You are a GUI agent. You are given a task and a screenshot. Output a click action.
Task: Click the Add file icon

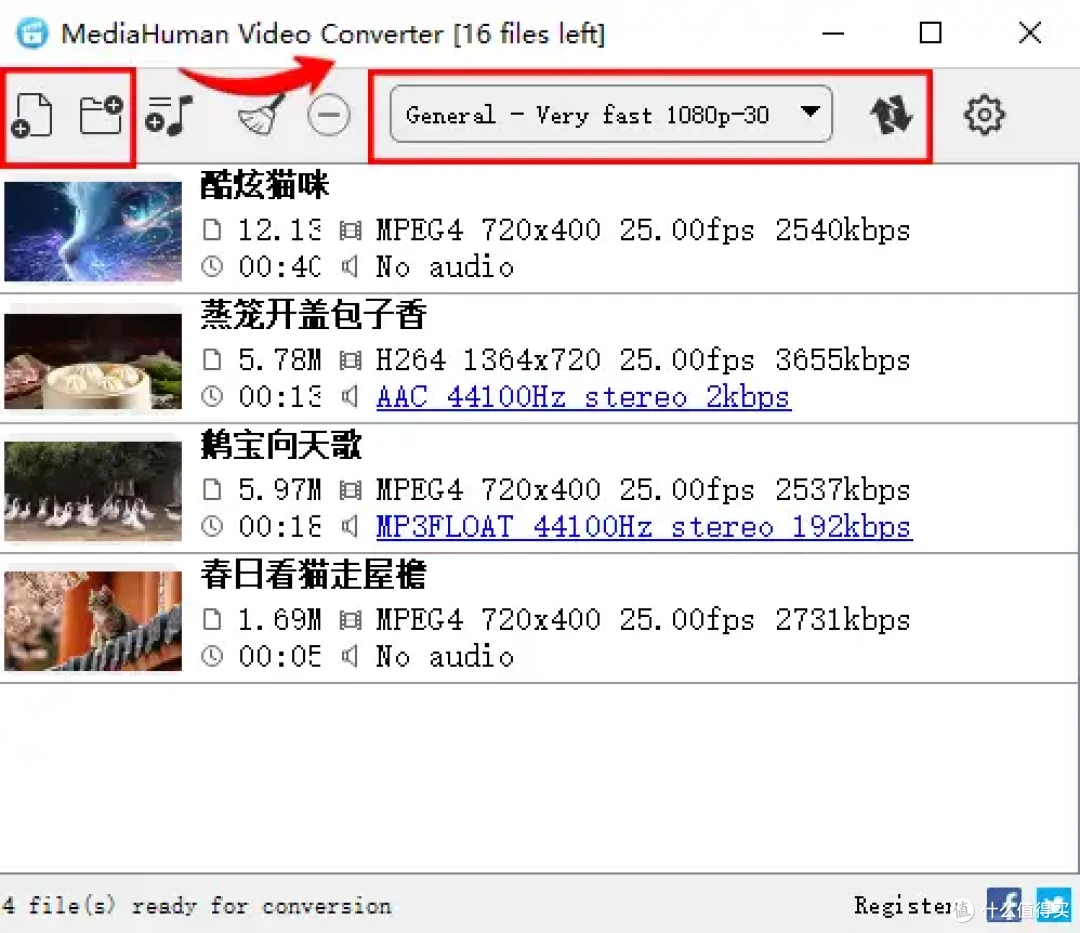pyautogui.click(x=32, y=114)
